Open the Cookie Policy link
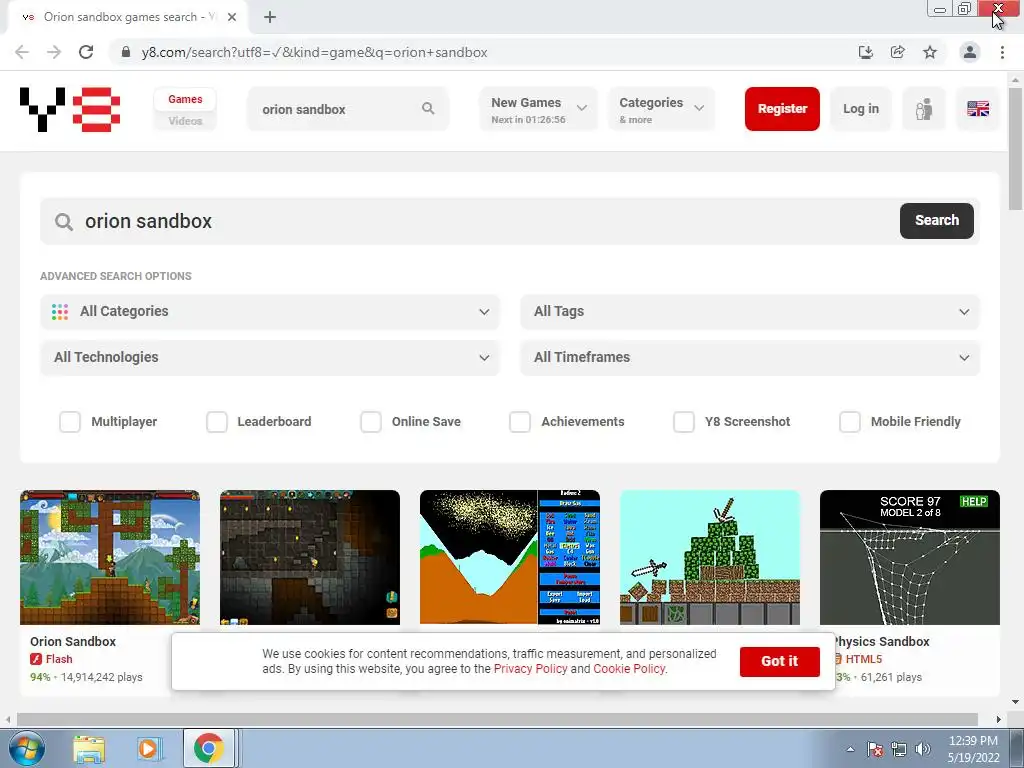Image resolution: width=1024 pixels, height=768 pixels. 629,669
